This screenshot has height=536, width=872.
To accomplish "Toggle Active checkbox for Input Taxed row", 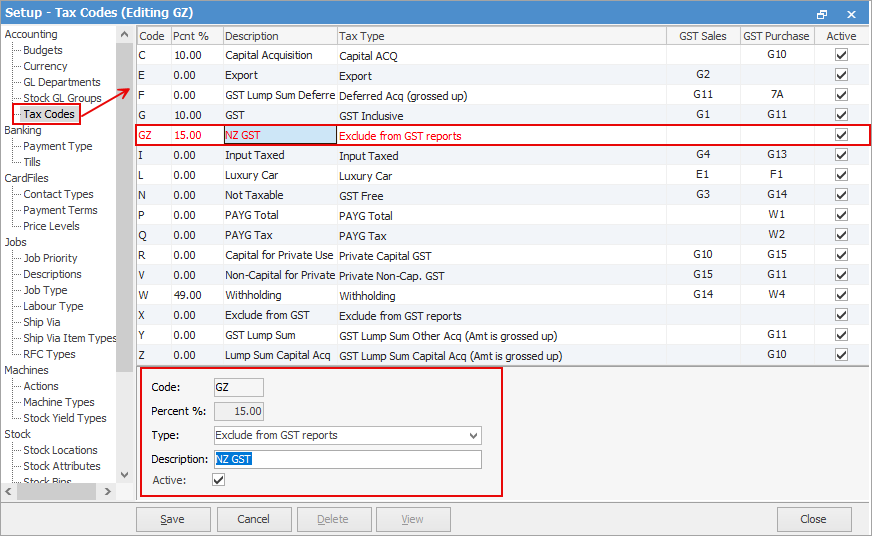I will click(x=841, y=155).
